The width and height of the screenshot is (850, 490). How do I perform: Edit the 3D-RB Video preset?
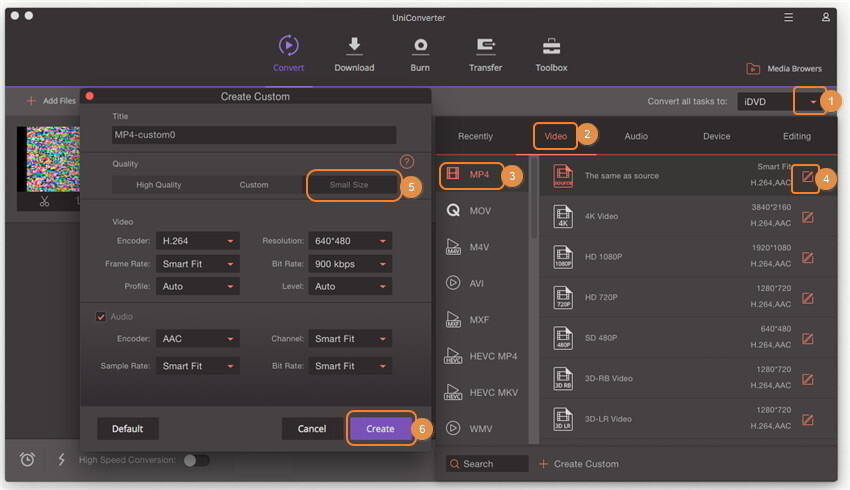[808, 379]
